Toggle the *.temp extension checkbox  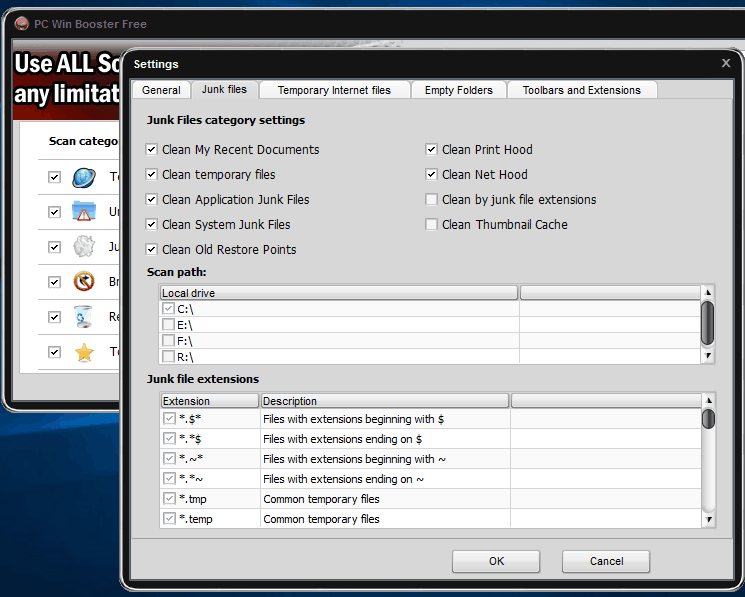click(x=169, y=518)
